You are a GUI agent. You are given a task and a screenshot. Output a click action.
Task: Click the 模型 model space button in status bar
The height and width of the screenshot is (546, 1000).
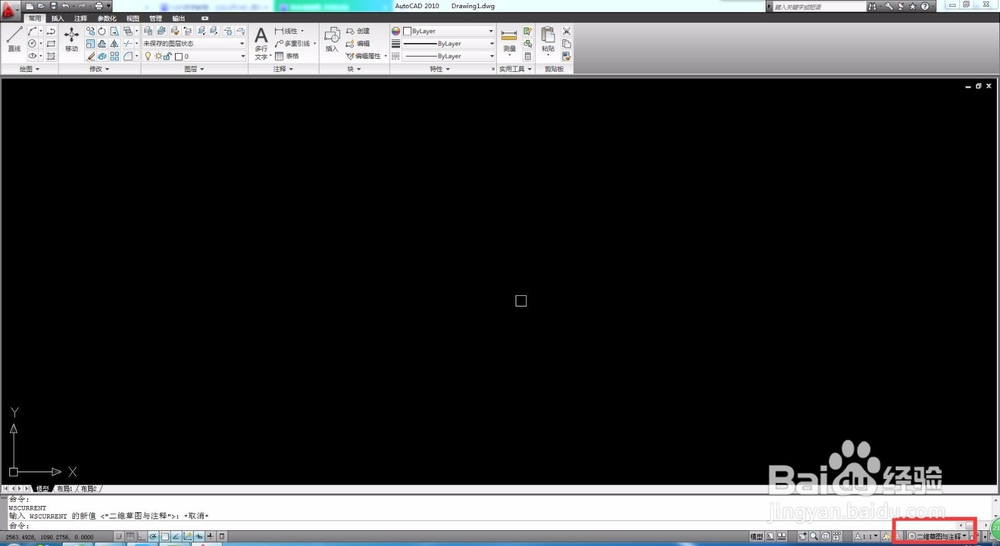pyautogui.click(x=756, y=536)
